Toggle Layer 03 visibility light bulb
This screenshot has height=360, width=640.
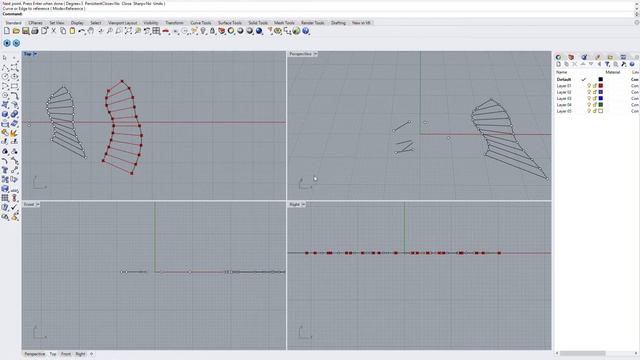589,98
